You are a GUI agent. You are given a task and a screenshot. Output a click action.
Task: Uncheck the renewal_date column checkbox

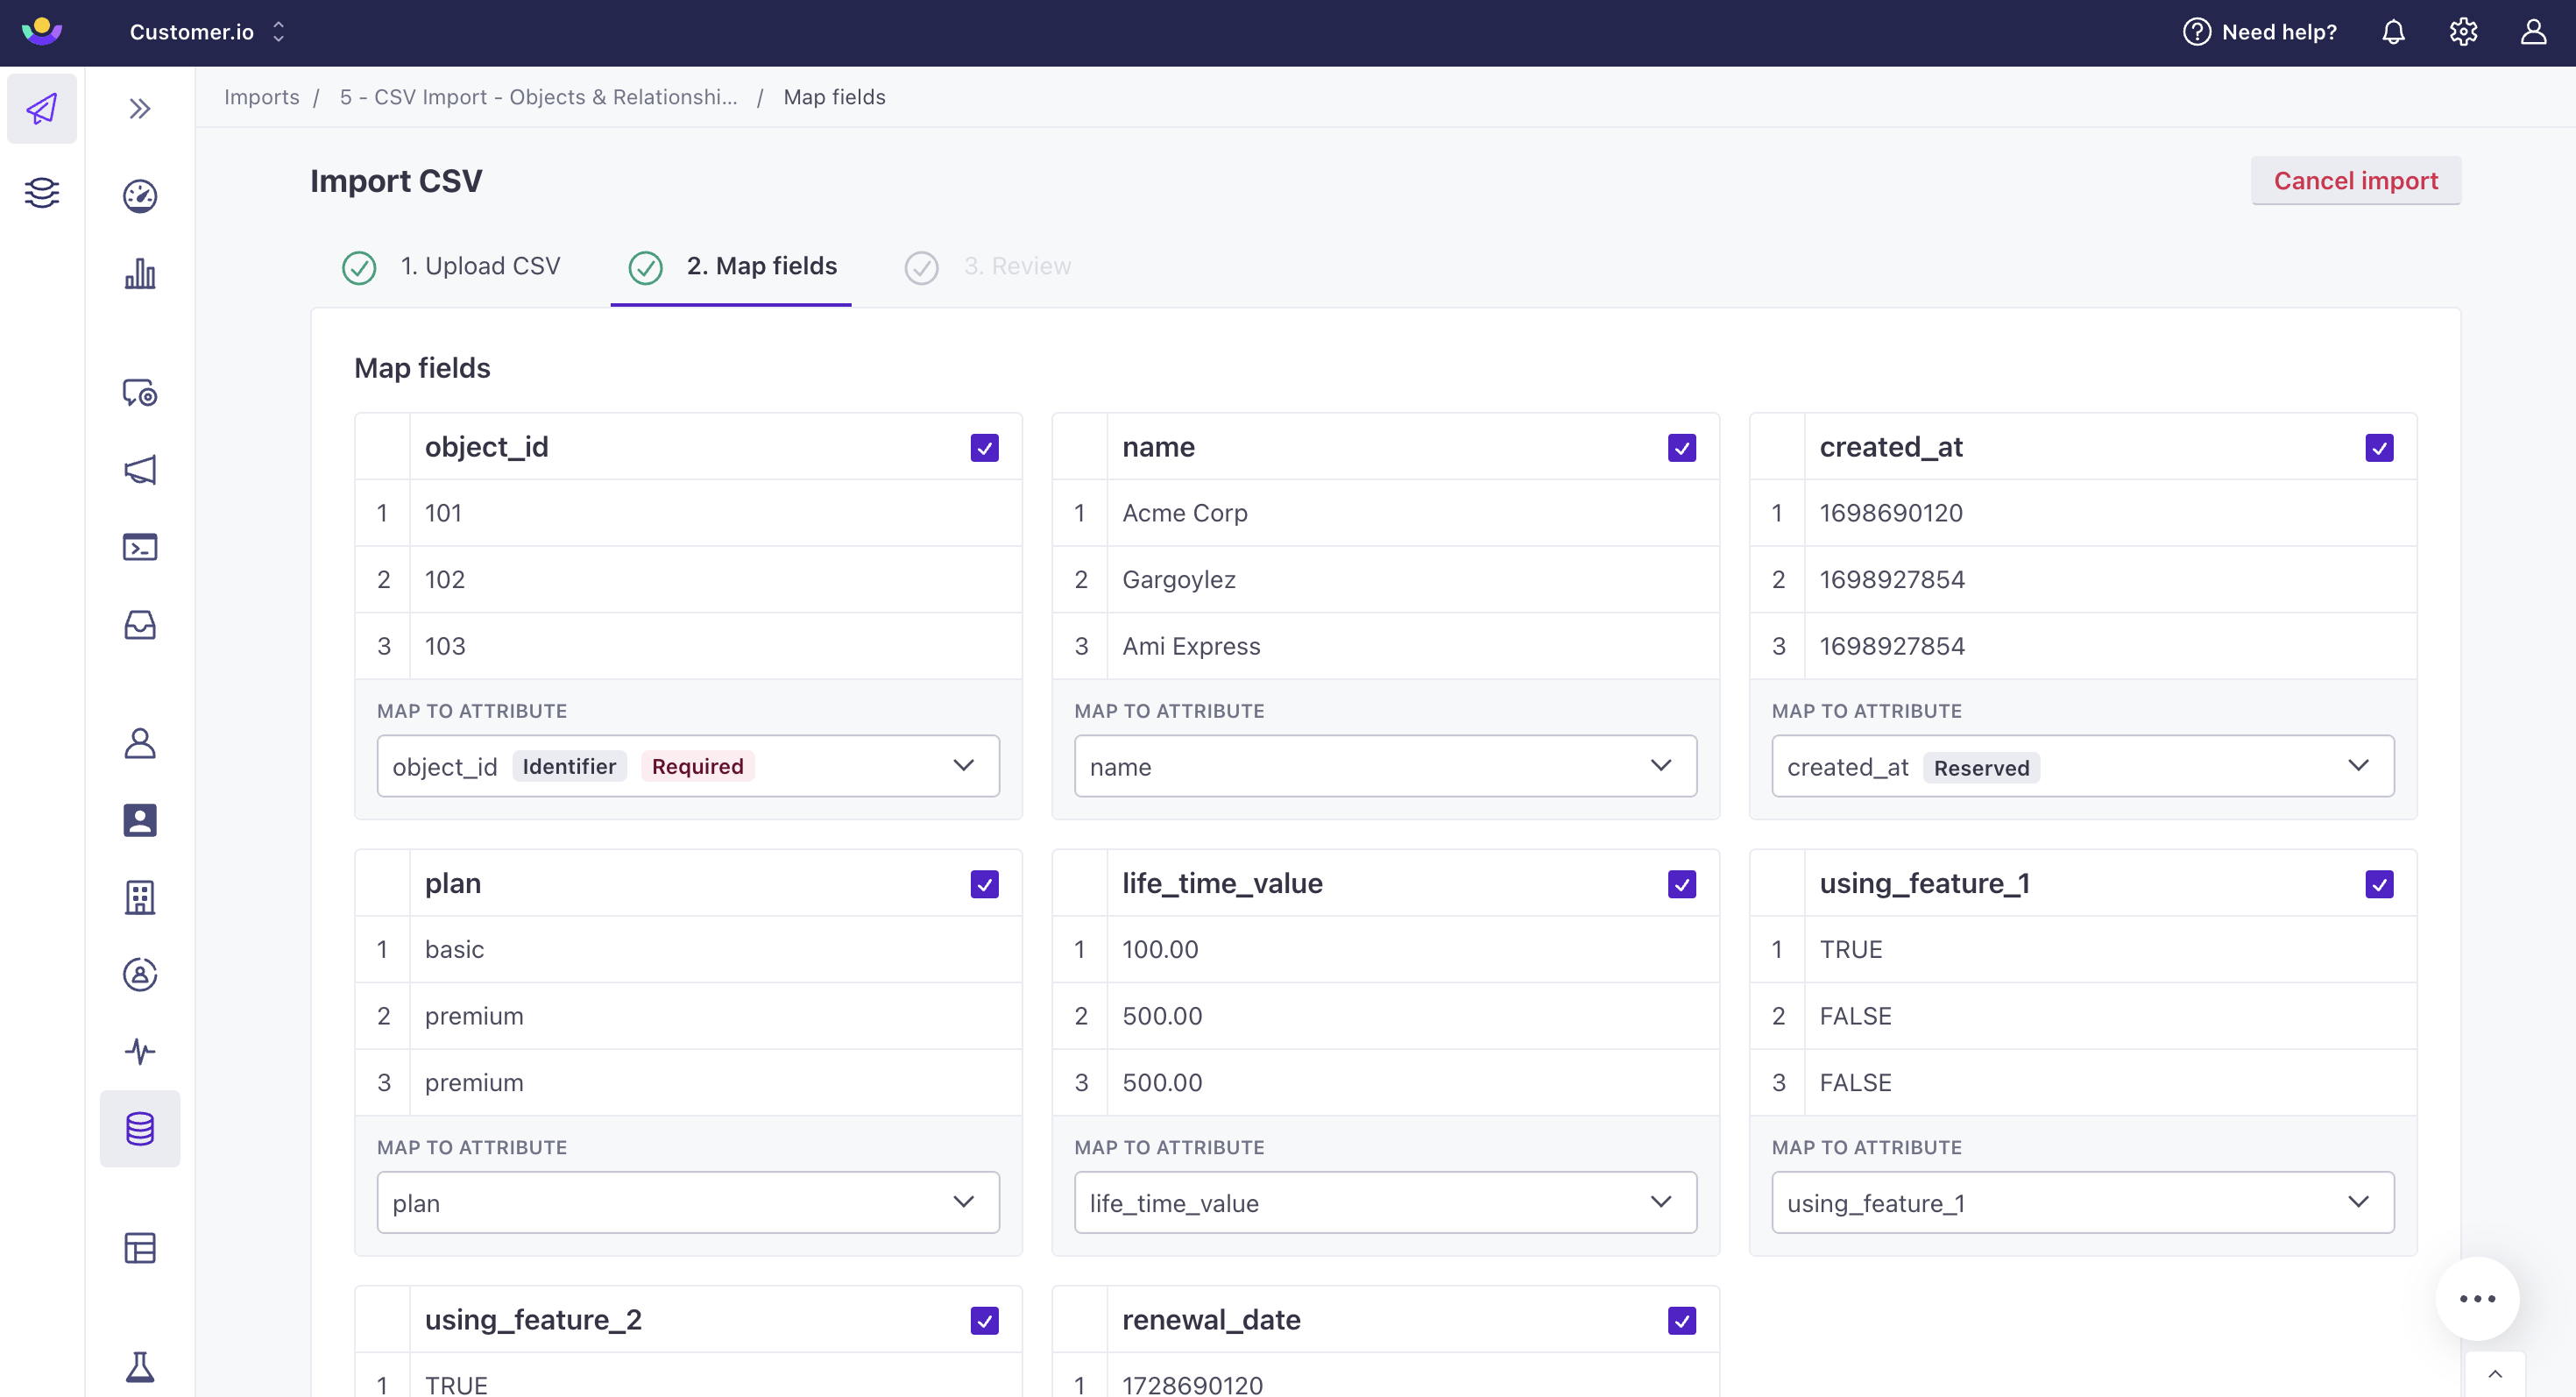pos(1681,1320)
